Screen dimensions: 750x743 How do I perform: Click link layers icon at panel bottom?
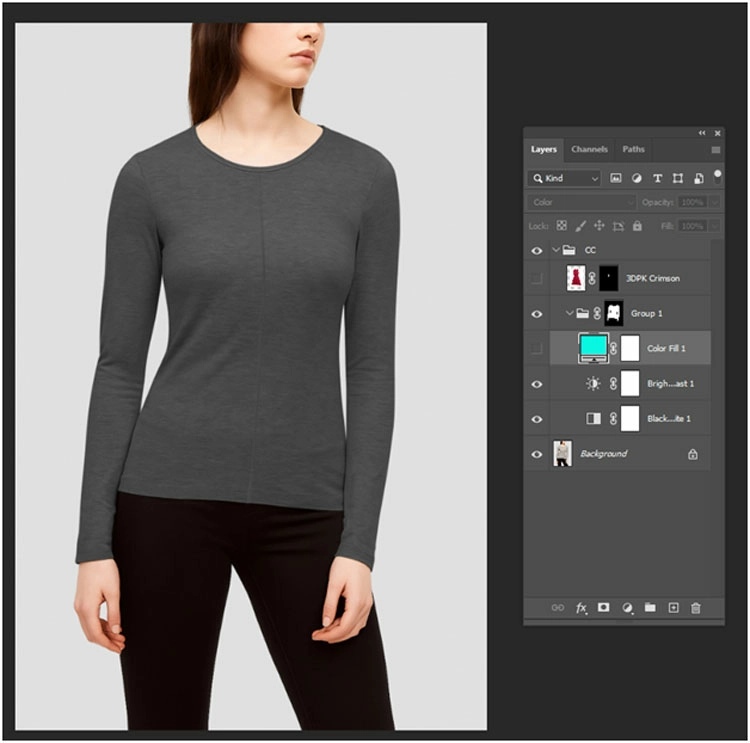[x=558, y=607]
